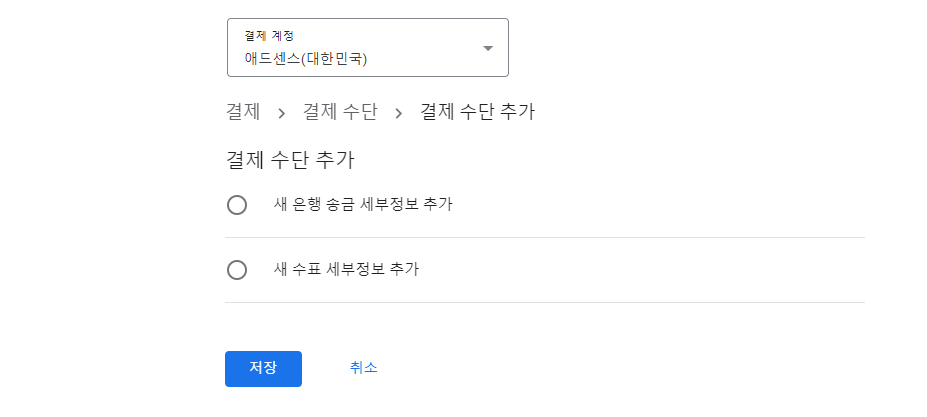Go to the 결제 breadcrumb
Image resolution: width=927 pixels, height=417 pixels.
click(243, 112)
